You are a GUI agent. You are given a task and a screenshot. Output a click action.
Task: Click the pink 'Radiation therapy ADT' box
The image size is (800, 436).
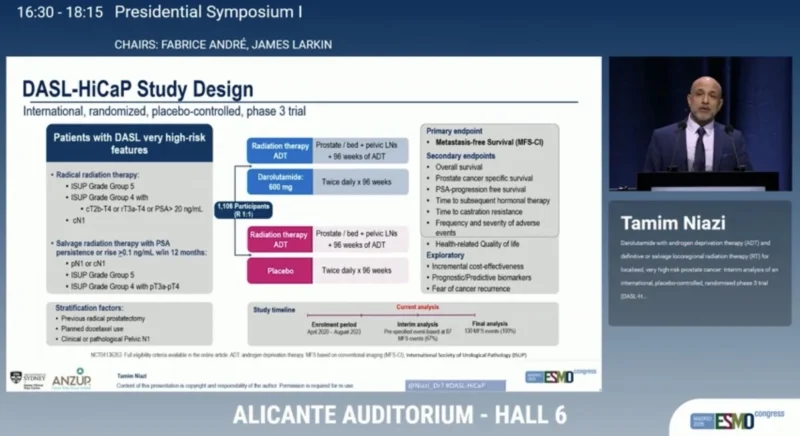click(280, 240)
